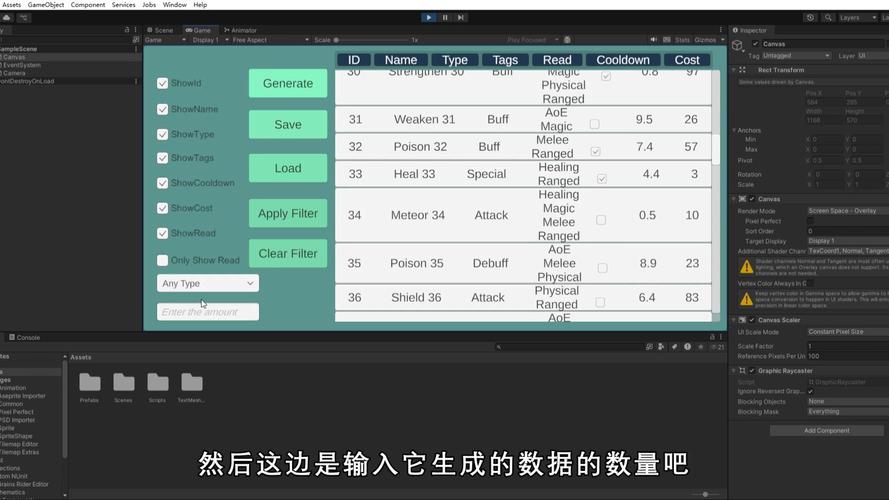Collapse the Graphic Raycaster component
Screen dimensions: 889x500
734,371
